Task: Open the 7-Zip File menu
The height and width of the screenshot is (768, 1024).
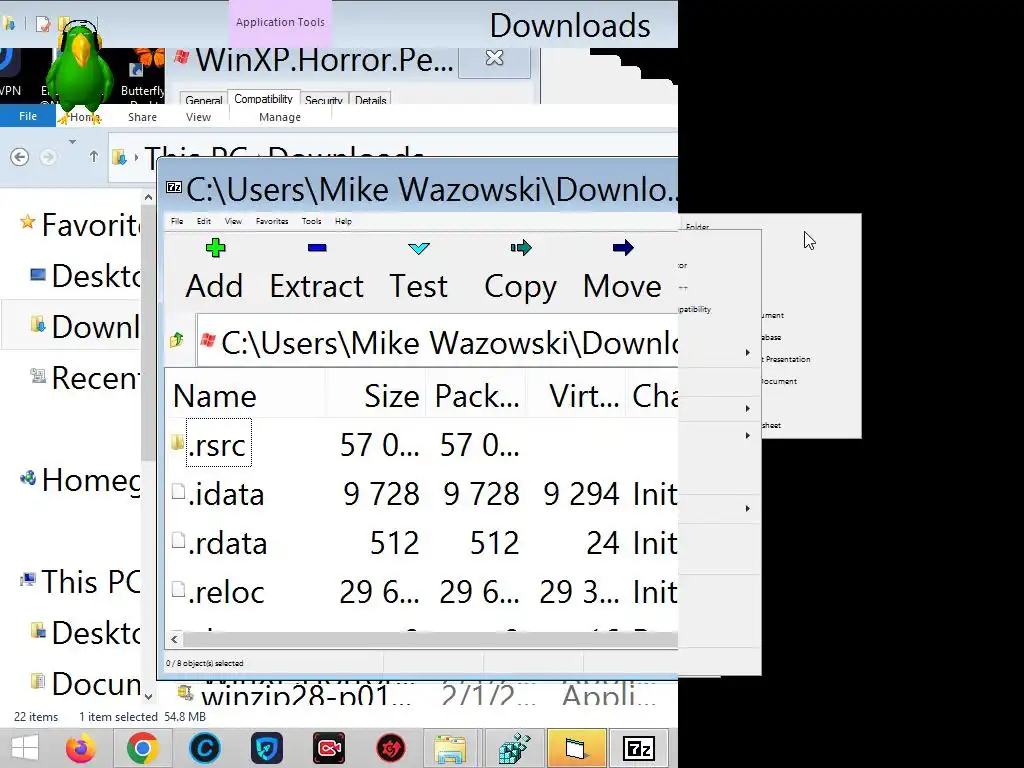Action: [x=177, y=221]
